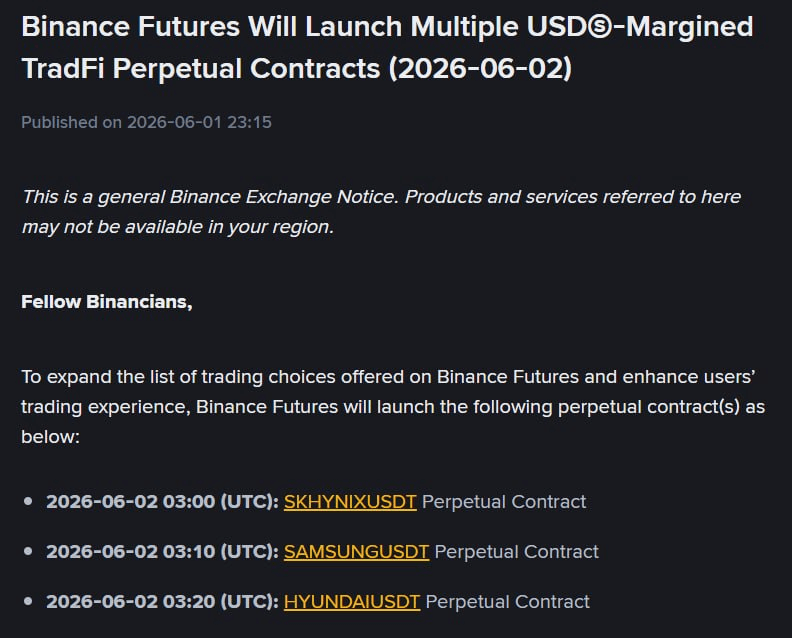Click the announcement headline text

click(387, 47)
